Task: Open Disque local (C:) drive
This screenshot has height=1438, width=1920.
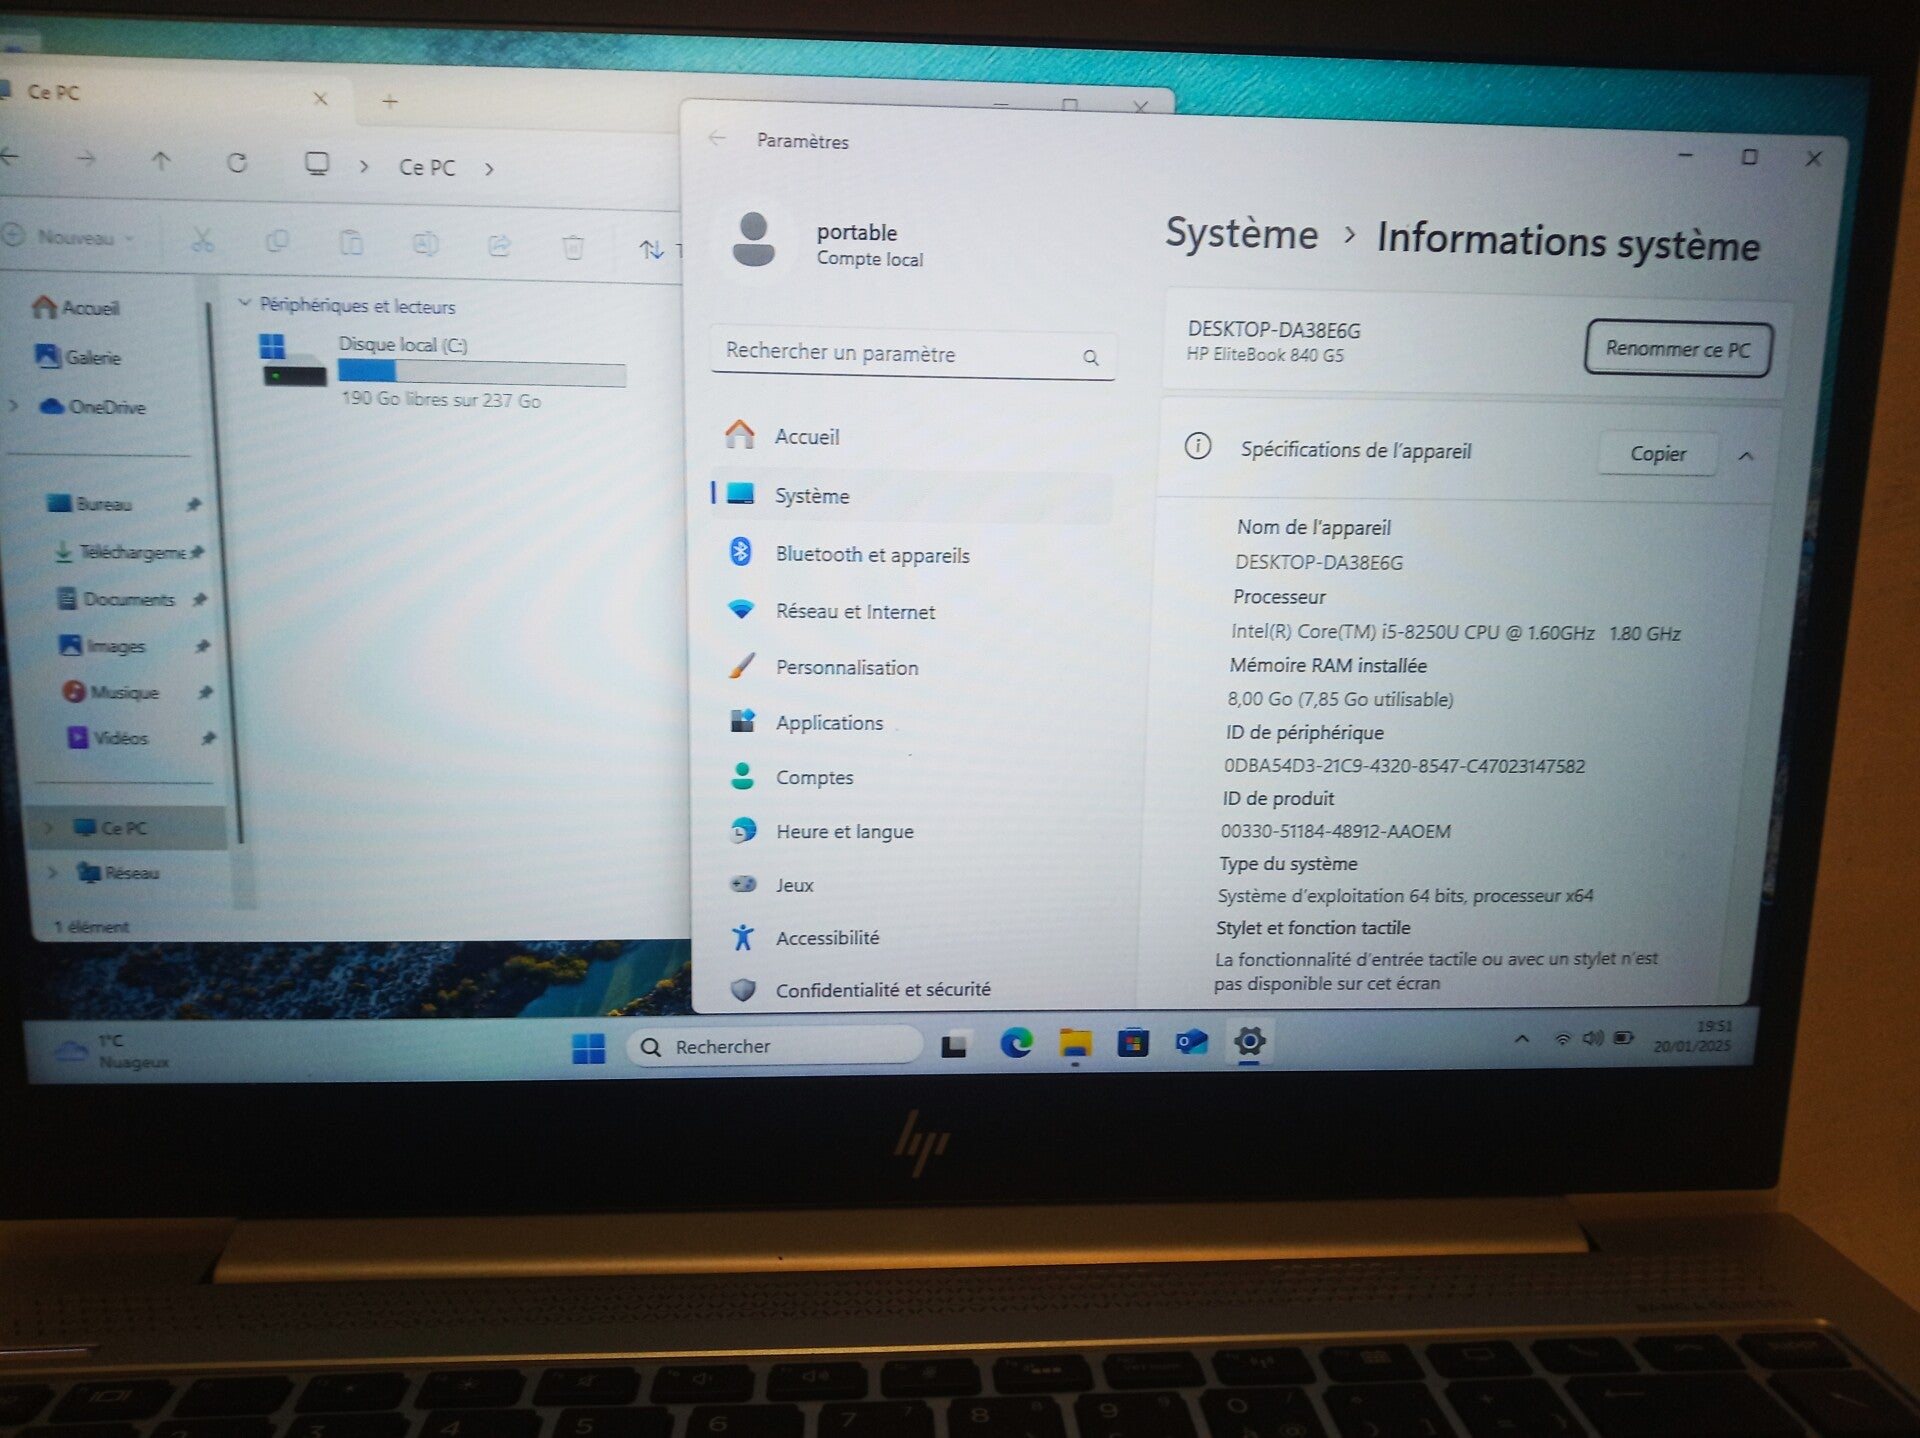Action: [402, 345]
